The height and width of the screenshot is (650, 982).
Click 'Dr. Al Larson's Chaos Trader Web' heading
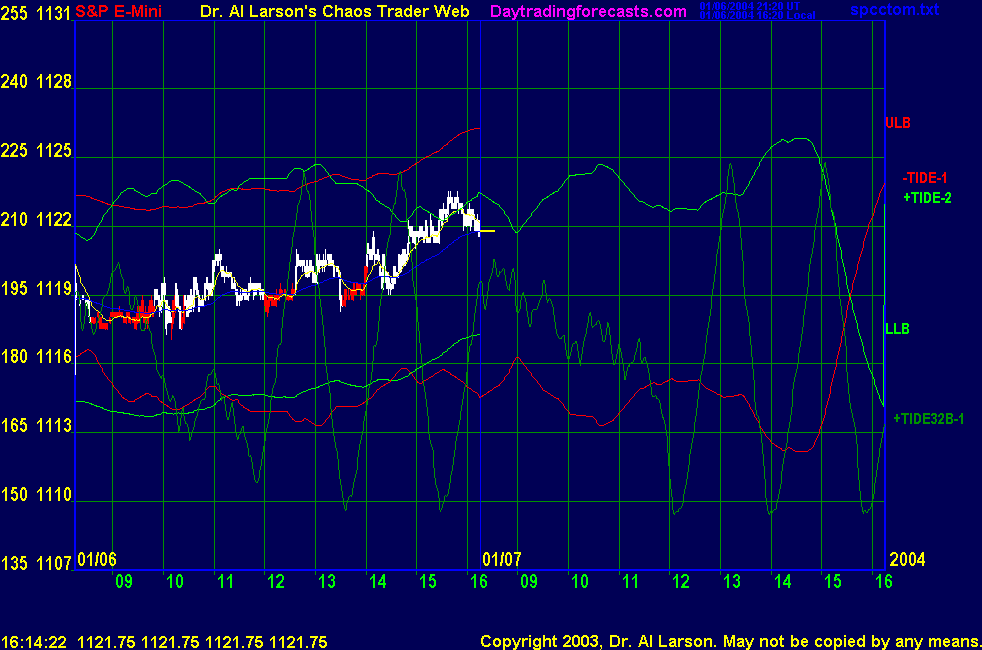click(334, 11)
